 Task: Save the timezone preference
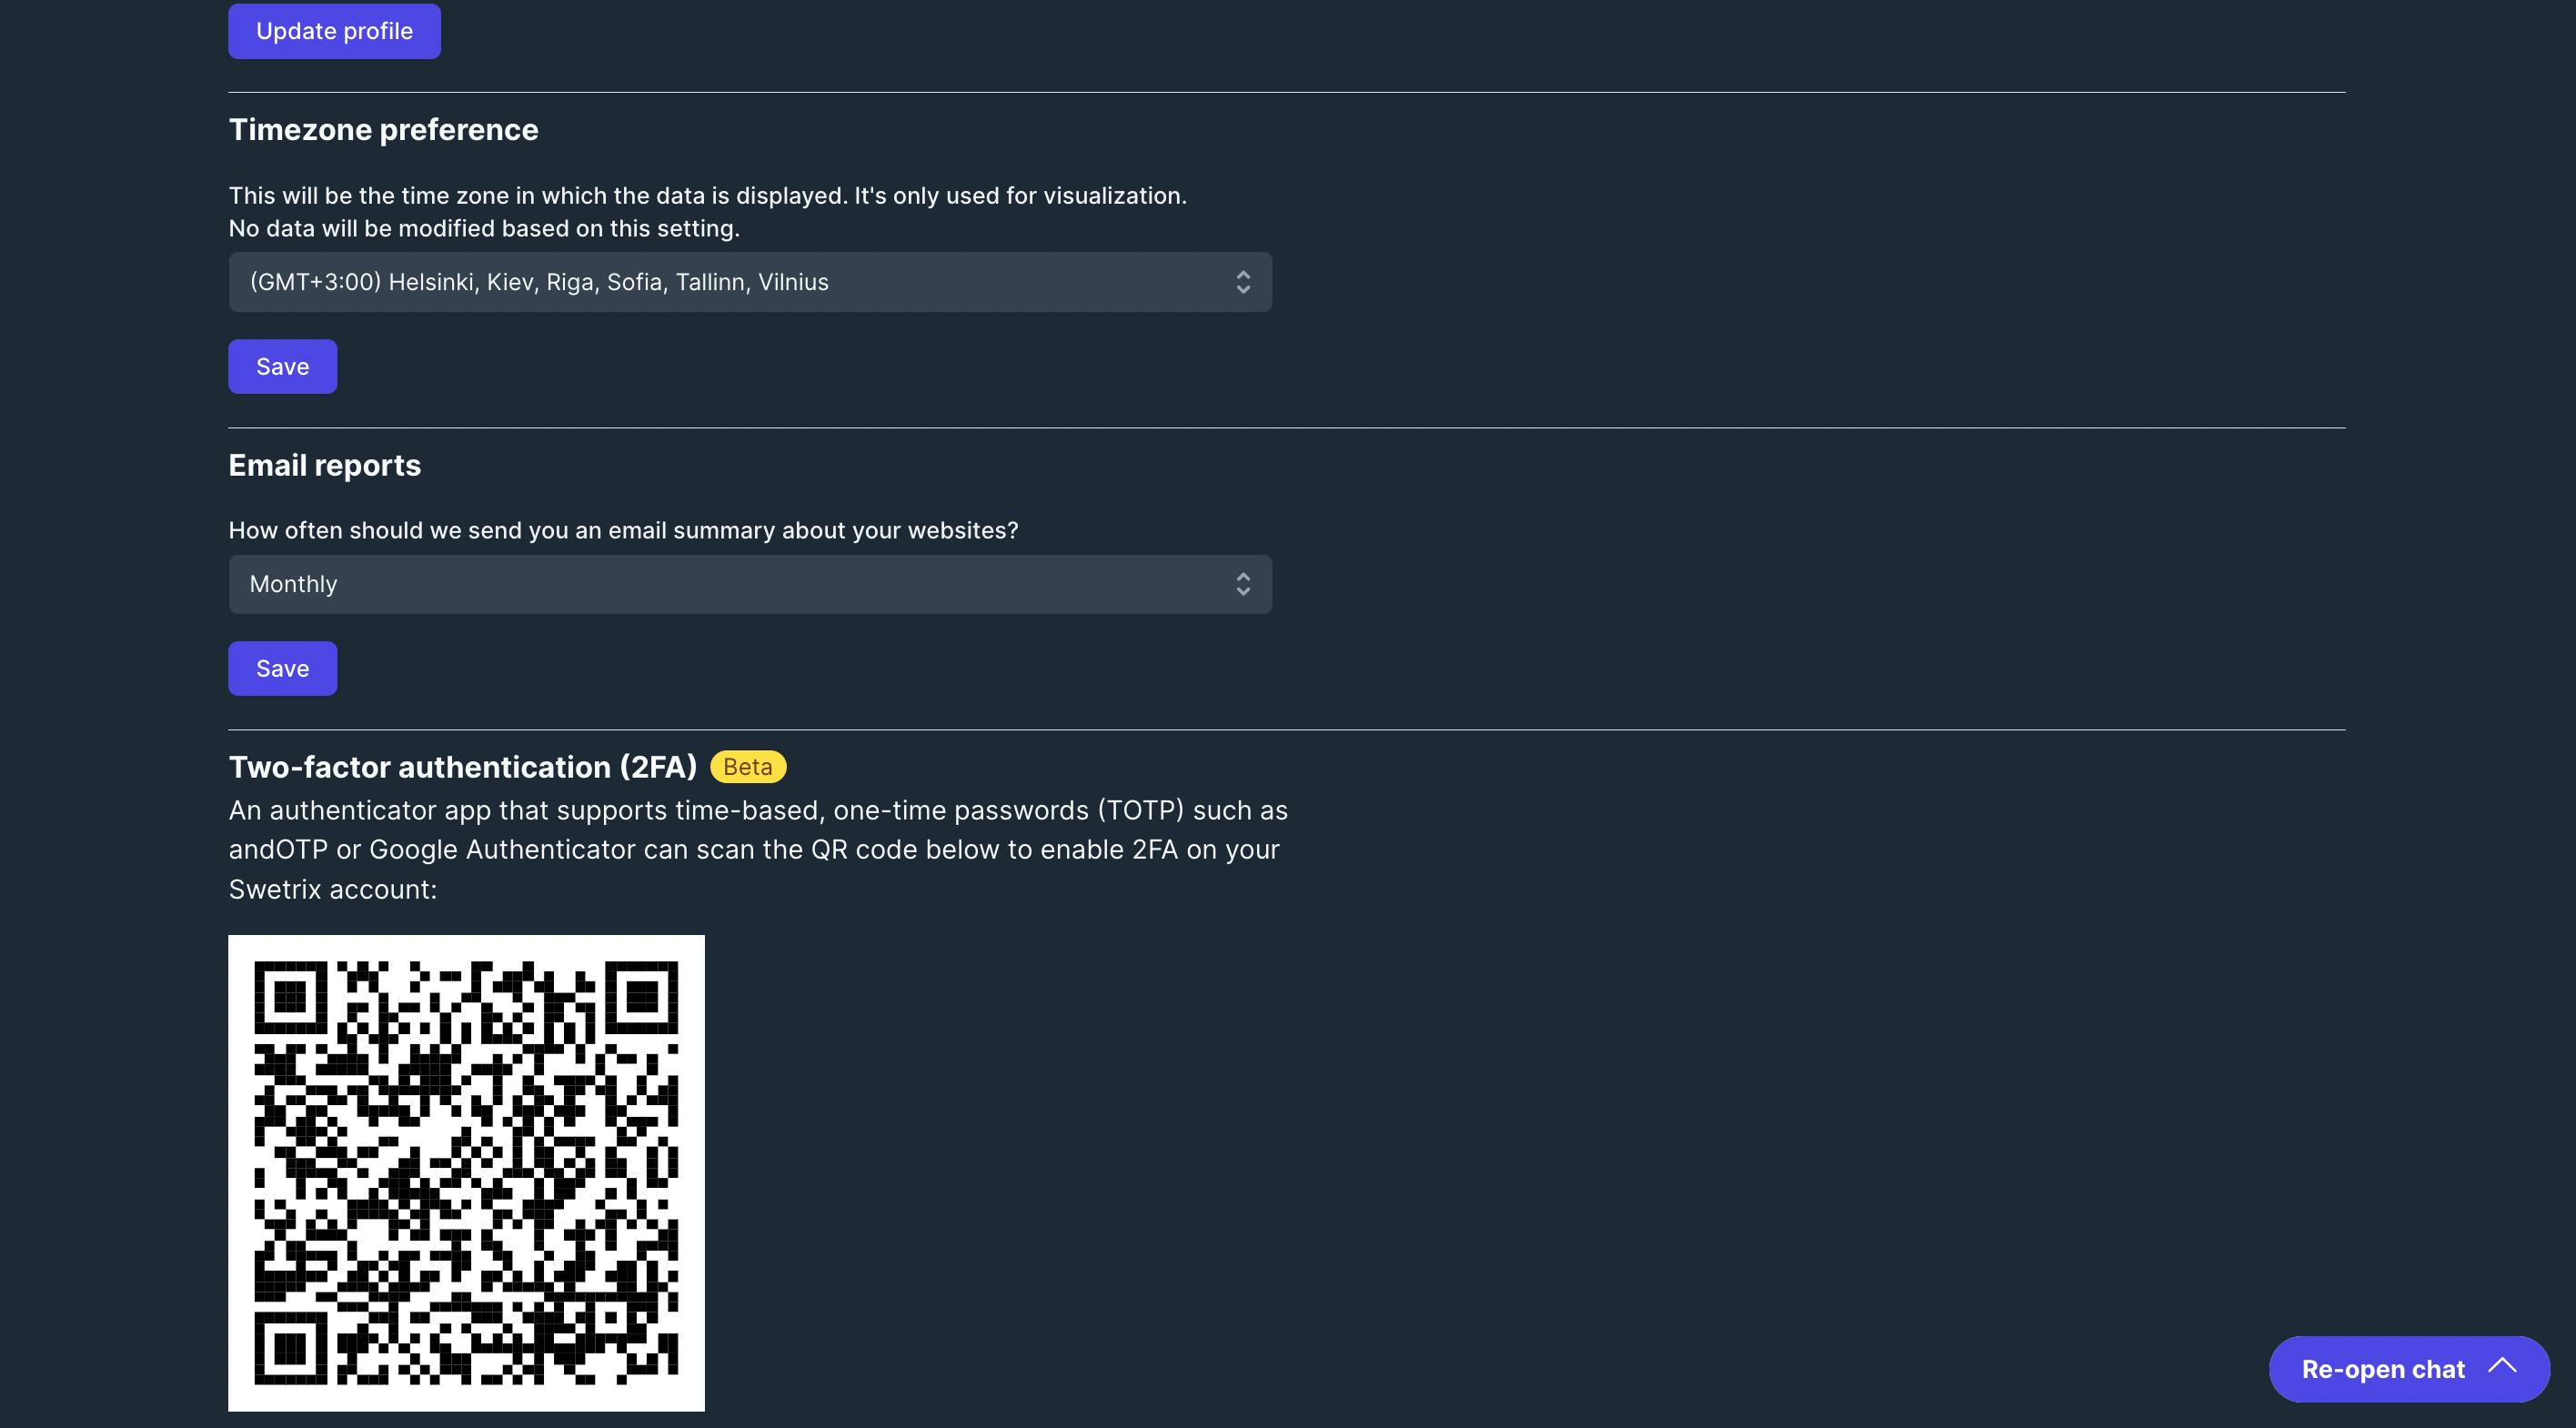[x=282, y=367]
